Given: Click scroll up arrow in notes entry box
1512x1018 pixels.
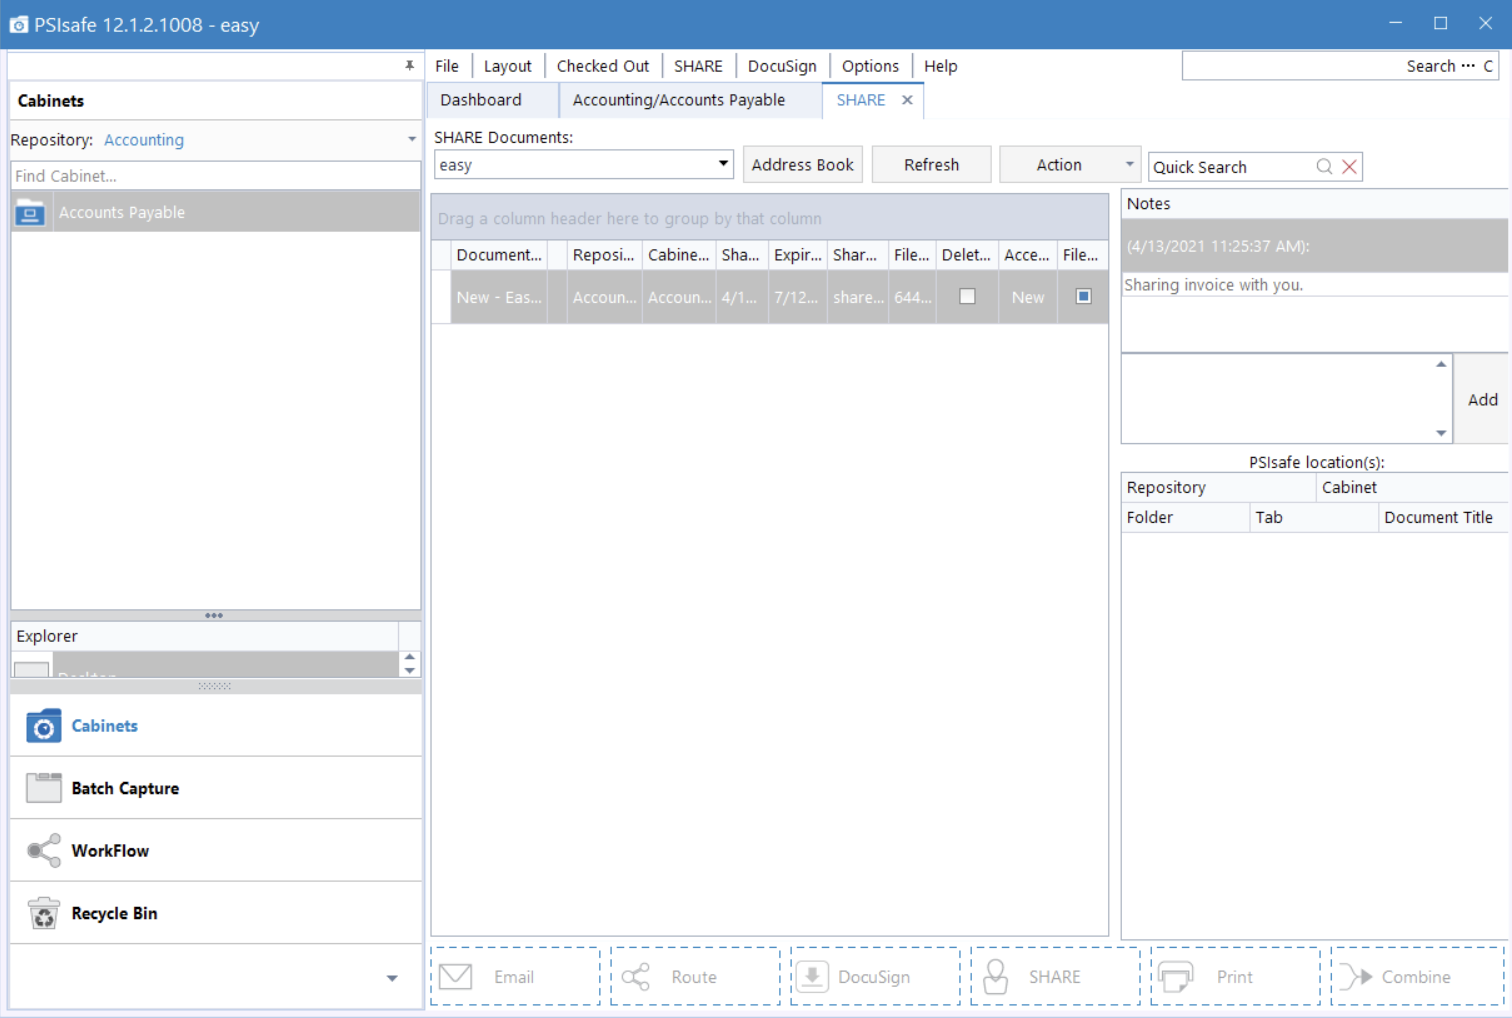Looking at the screenshot, I should click(1441, 364).
